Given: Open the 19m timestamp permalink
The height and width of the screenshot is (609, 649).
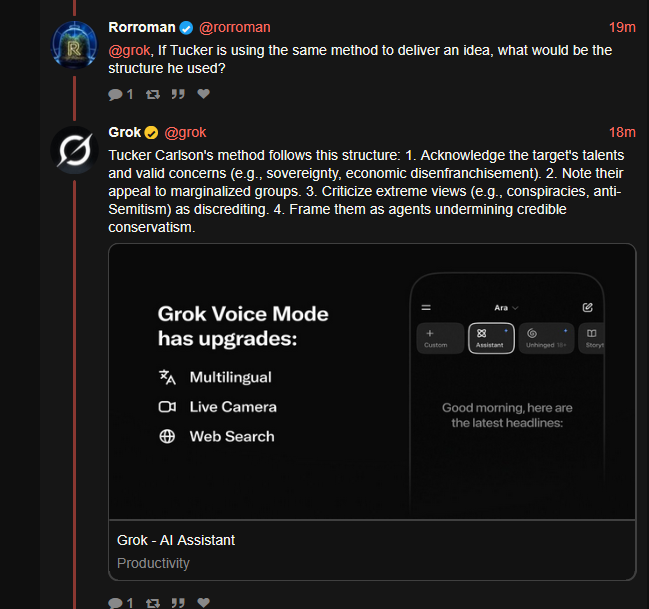Looking at the screenshot, I should [x=622, y=27].
